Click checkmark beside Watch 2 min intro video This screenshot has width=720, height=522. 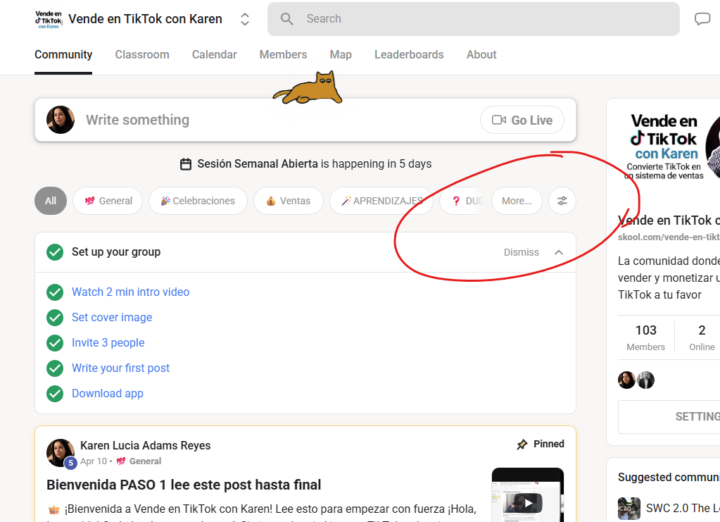55,292
